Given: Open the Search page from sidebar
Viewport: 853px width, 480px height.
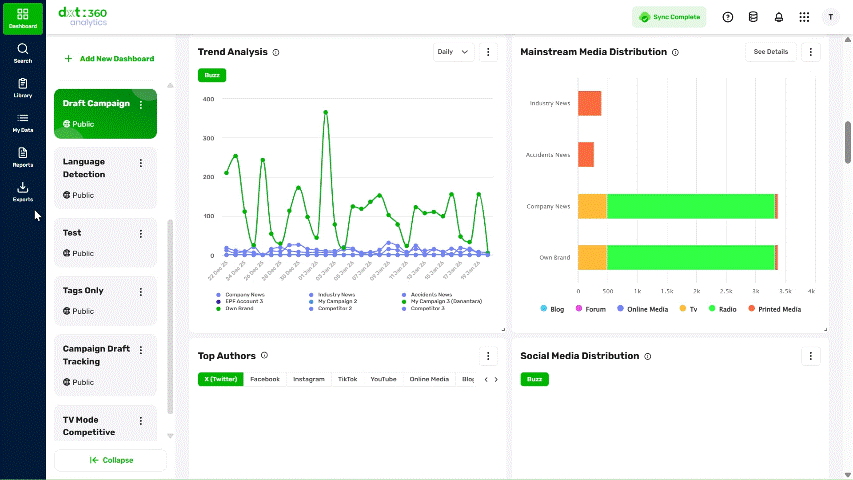Looking at the screenshot, I should 23,53.
